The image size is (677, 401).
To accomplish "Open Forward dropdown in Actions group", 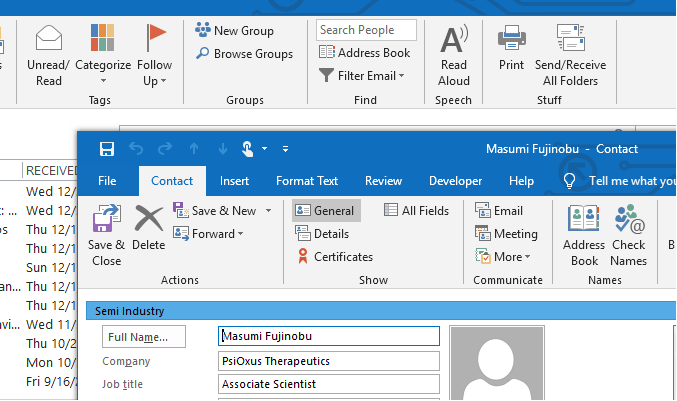I will (x=208, y=234).
